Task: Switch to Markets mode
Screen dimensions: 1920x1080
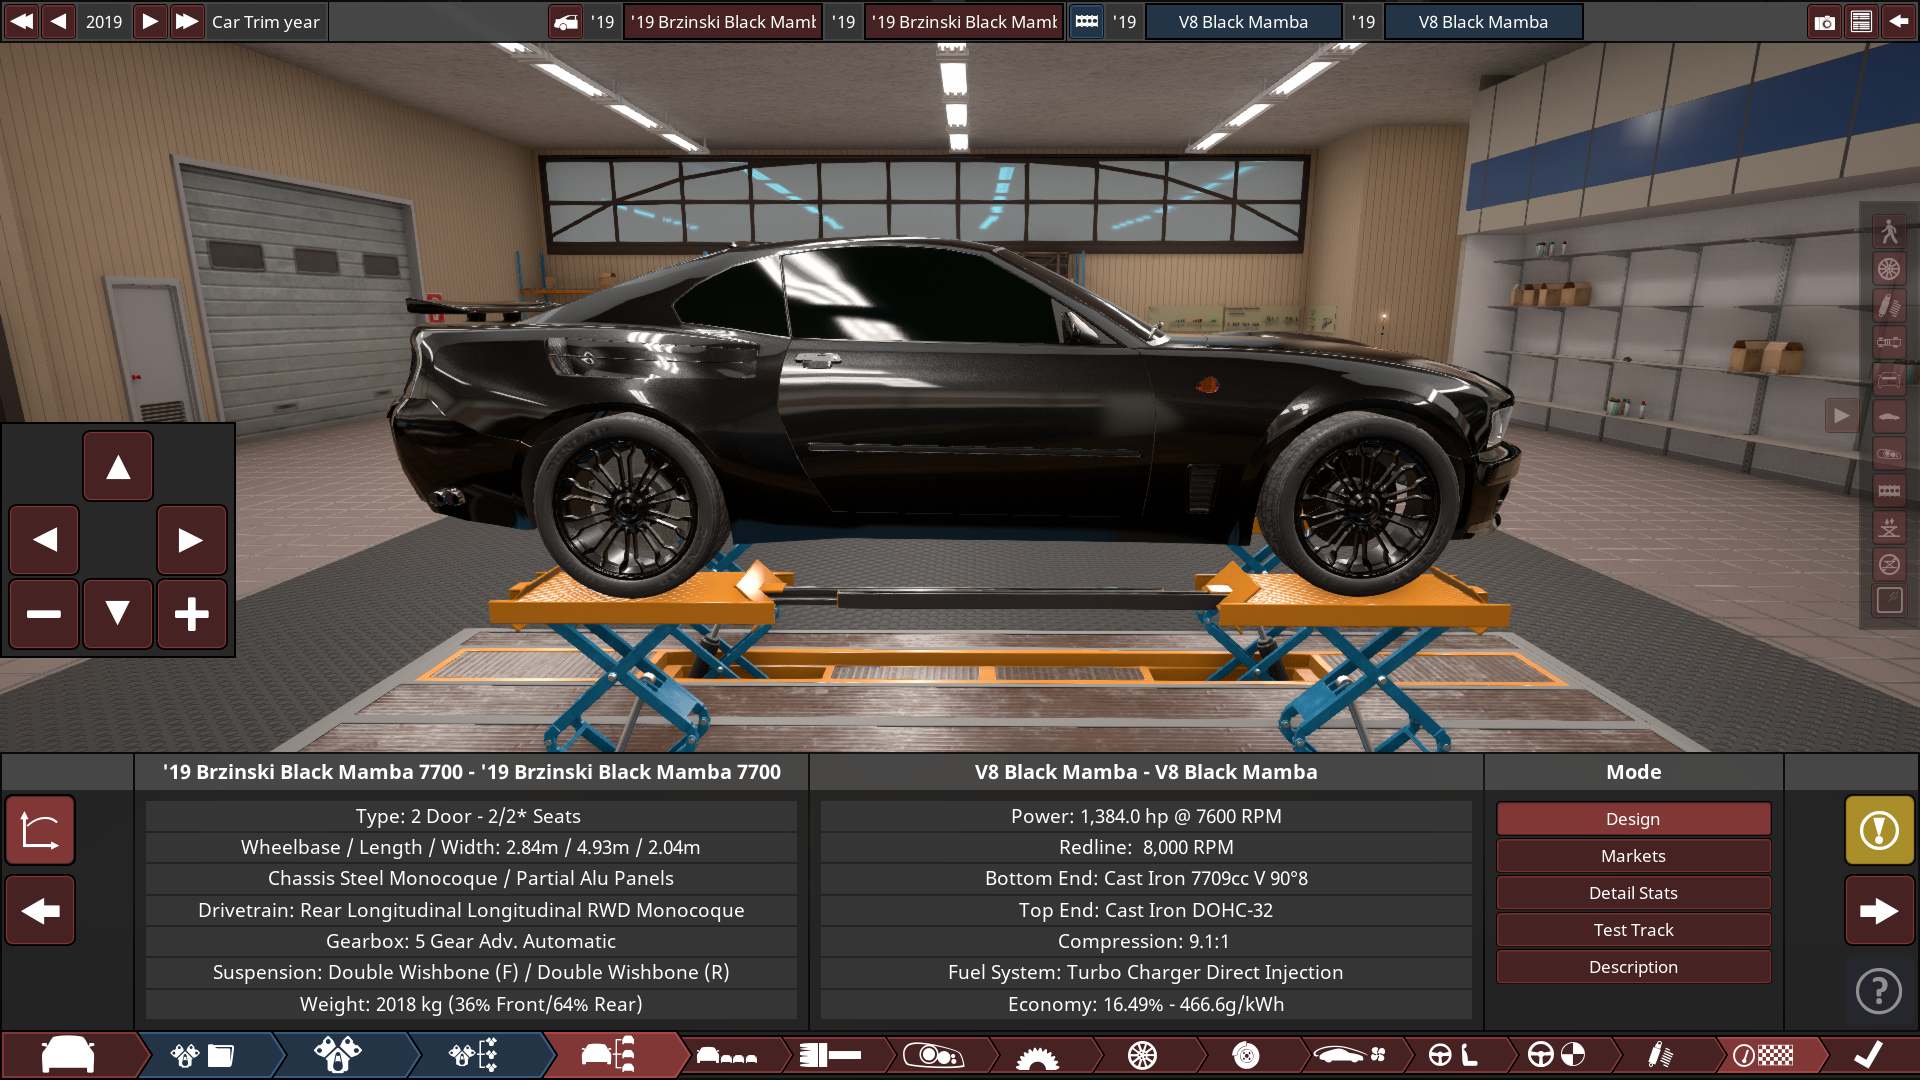Action: (x=1633, y=856)
